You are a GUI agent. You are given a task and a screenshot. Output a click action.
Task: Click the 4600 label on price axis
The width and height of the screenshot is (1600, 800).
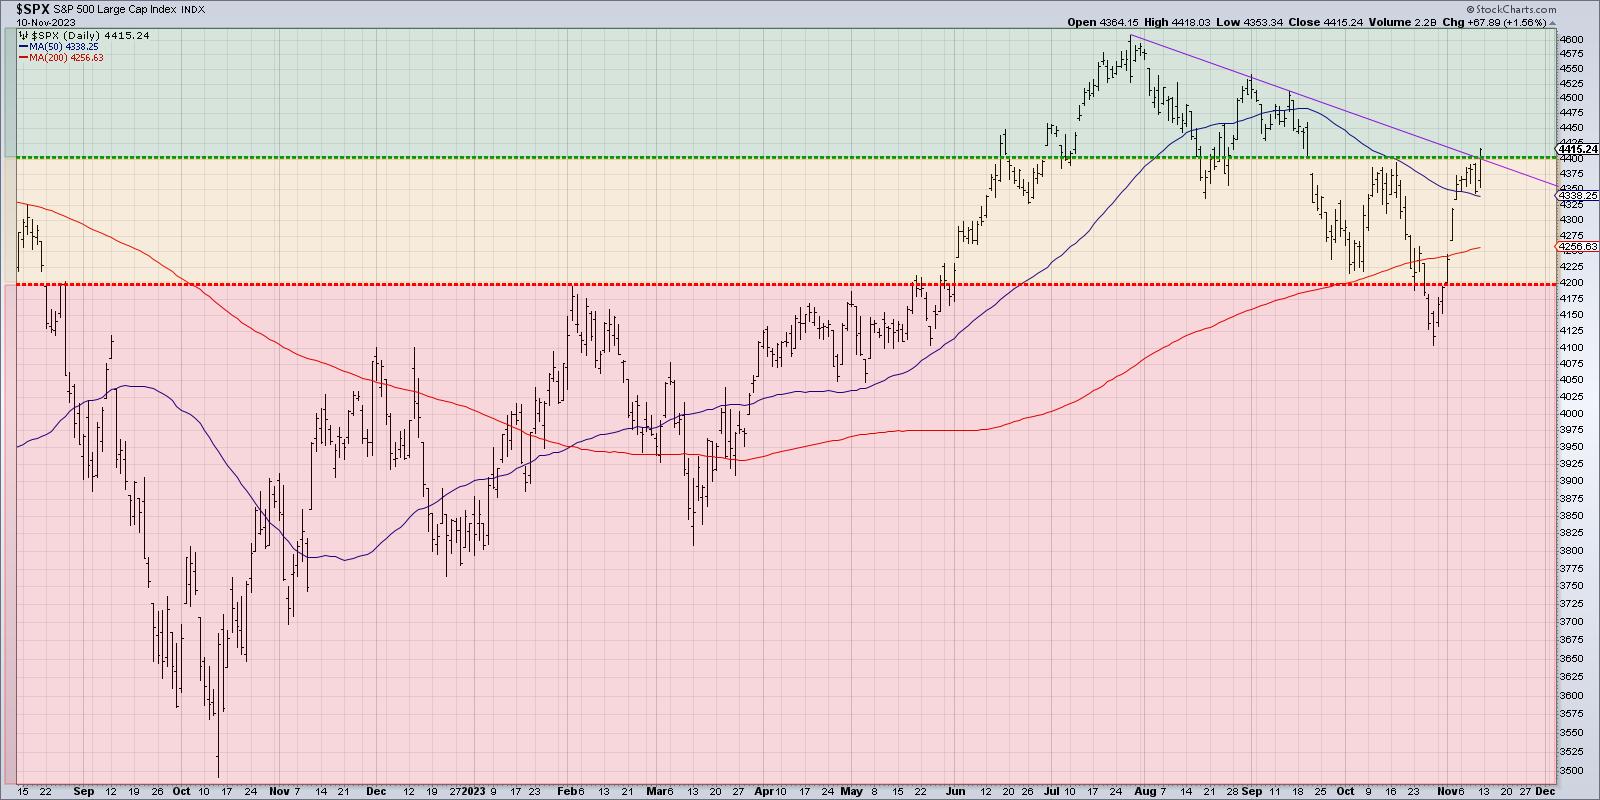(x=1570, y=39)
